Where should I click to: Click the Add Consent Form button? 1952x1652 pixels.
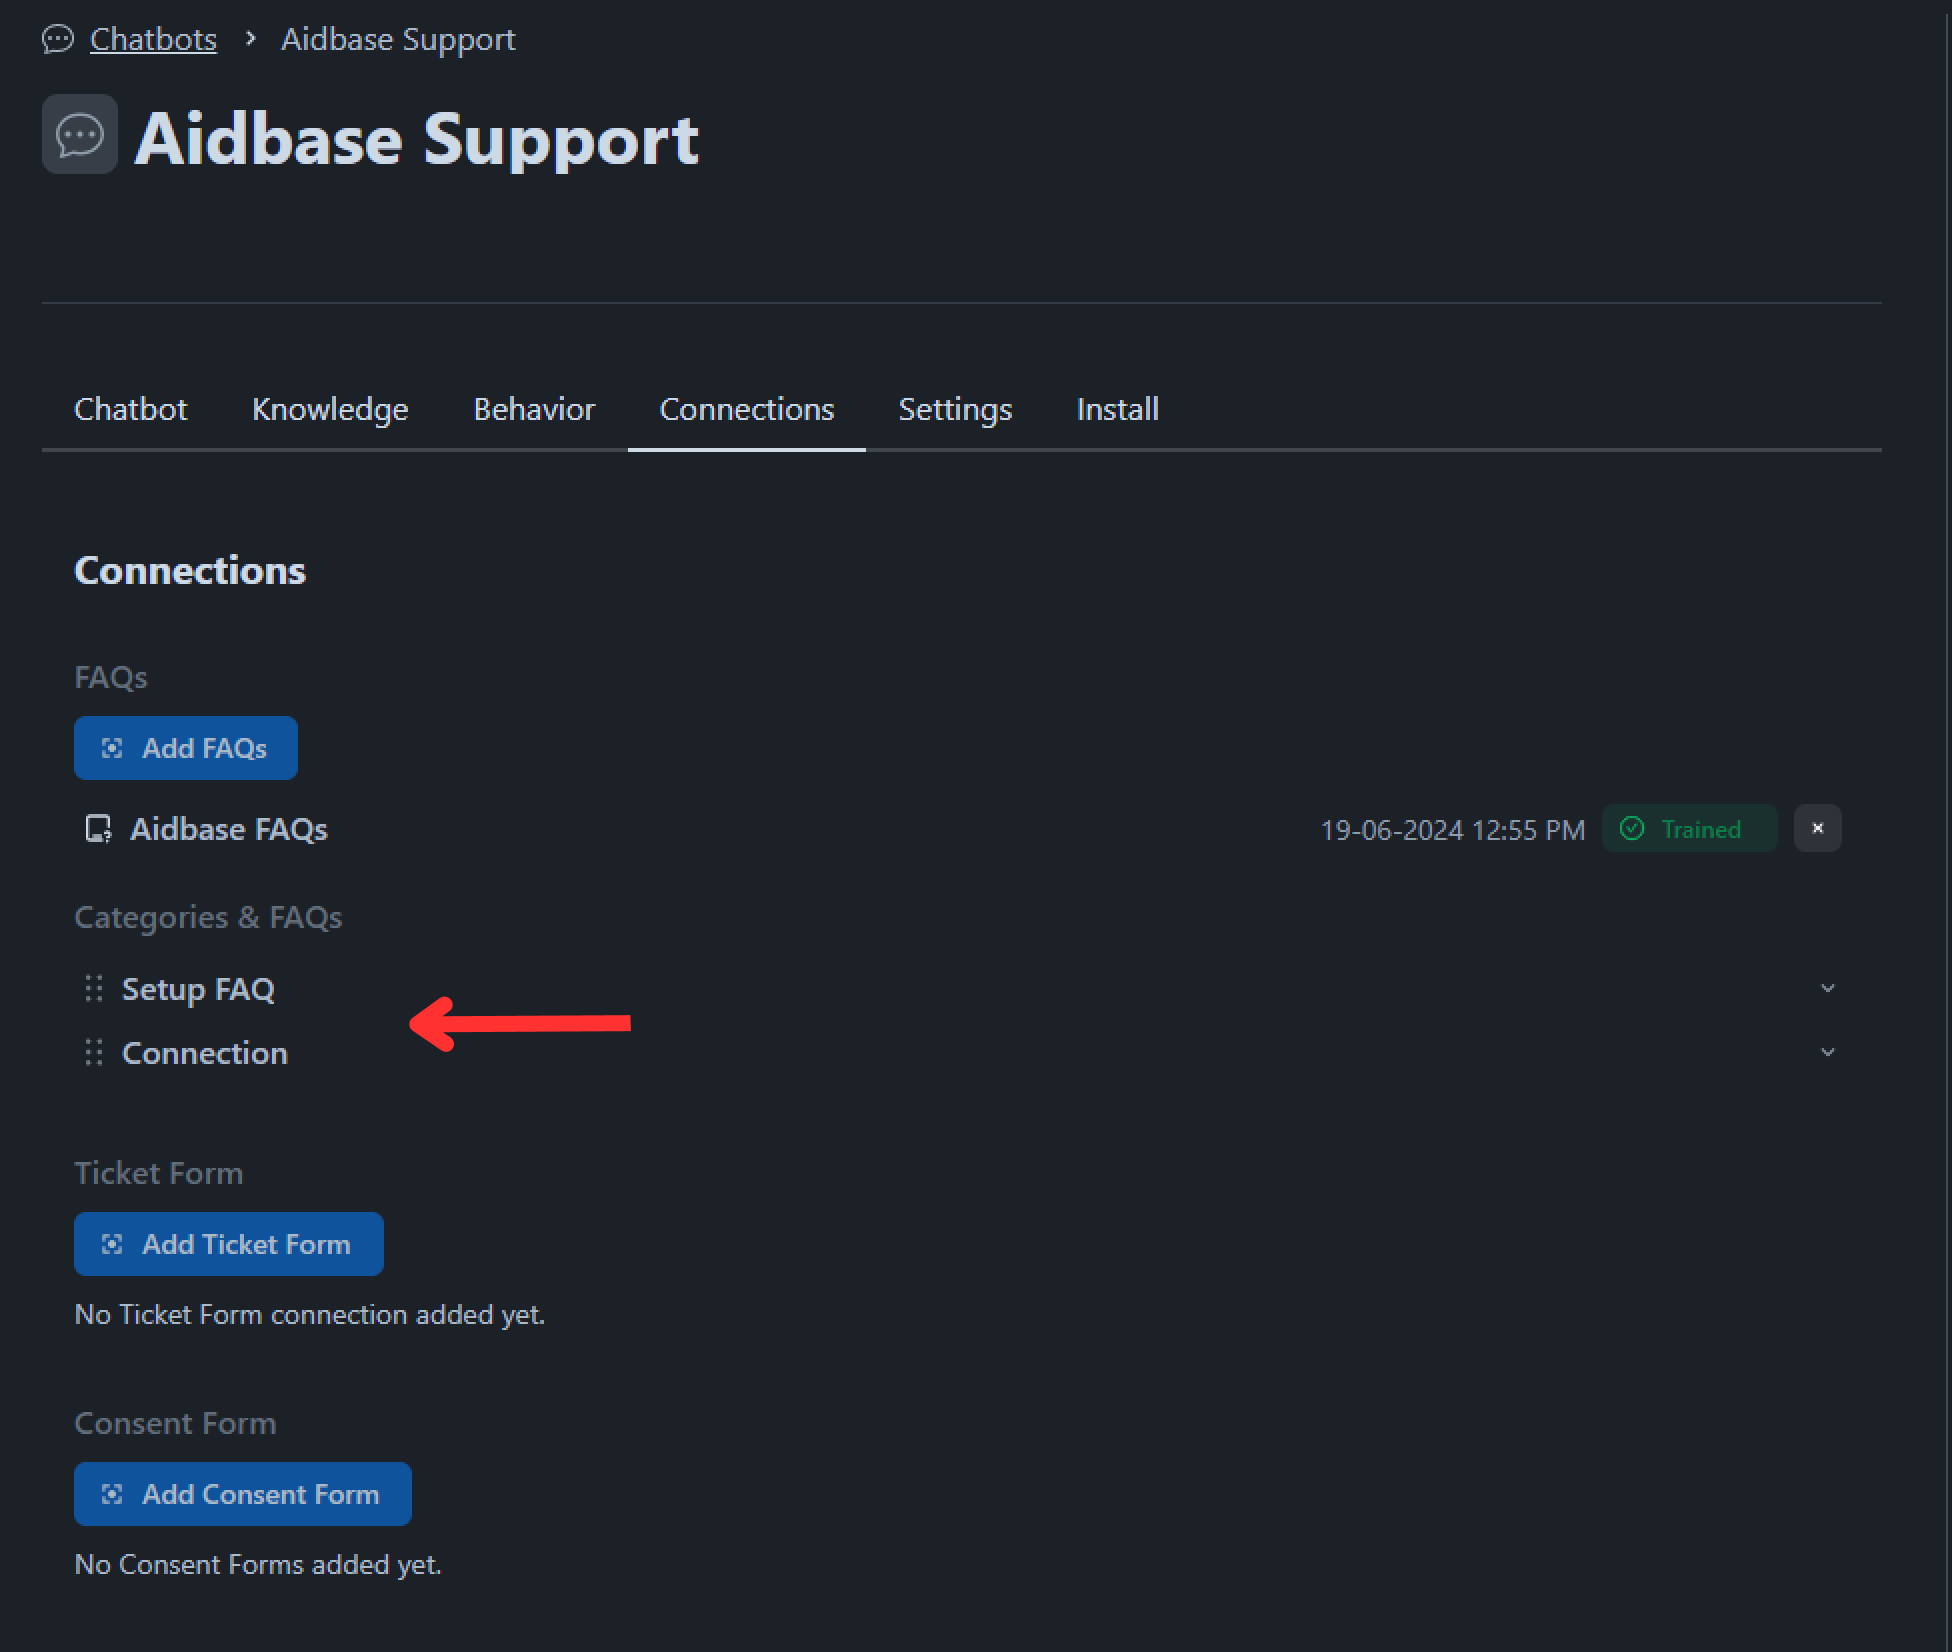click(x=243, y=1494)
